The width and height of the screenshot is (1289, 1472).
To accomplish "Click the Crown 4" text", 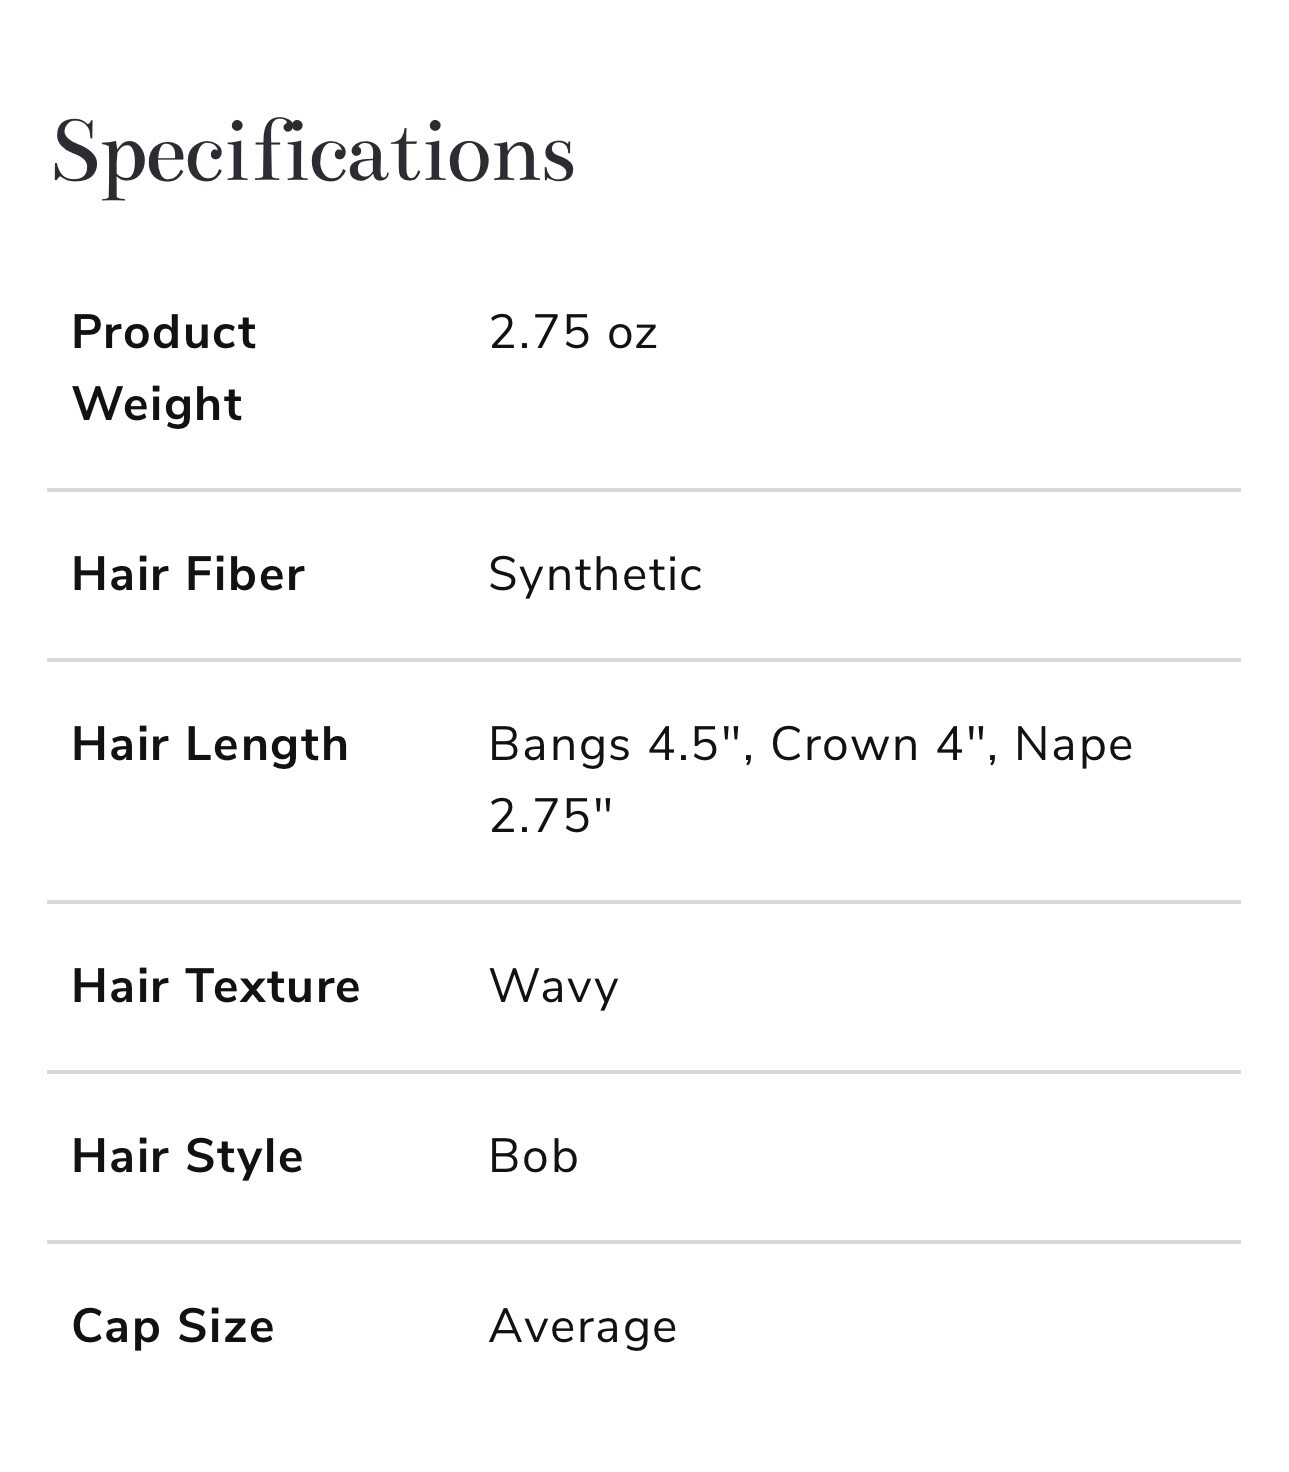I will coord(884,745).
